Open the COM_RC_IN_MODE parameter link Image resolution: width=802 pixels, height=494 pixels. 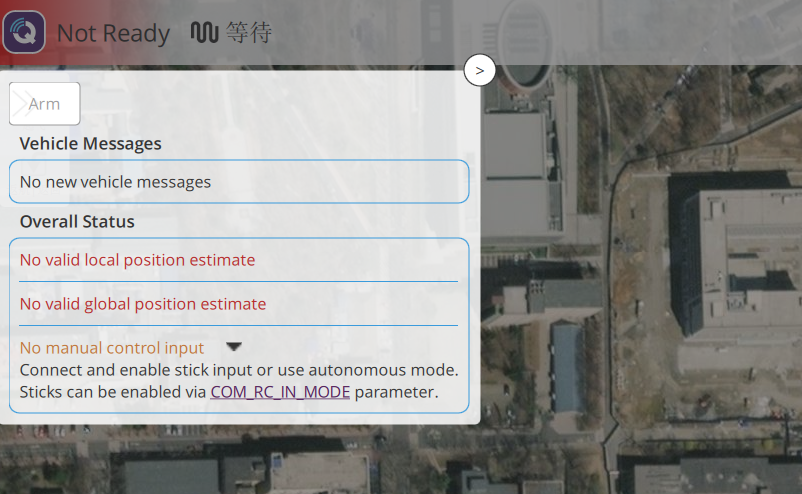tap(280, 392)
